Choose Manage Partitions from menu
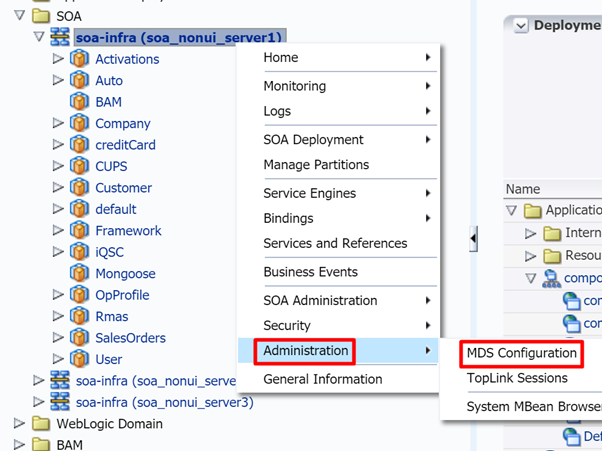Image resolution: width=602 pixels, height=451 pixels. point(338,165)
